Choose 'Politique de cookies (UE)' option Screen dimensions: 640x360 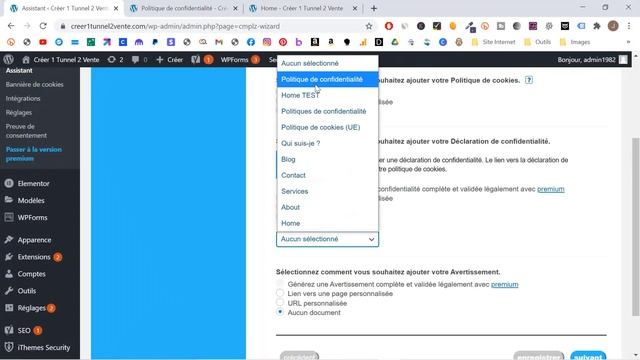coord(327,127)
